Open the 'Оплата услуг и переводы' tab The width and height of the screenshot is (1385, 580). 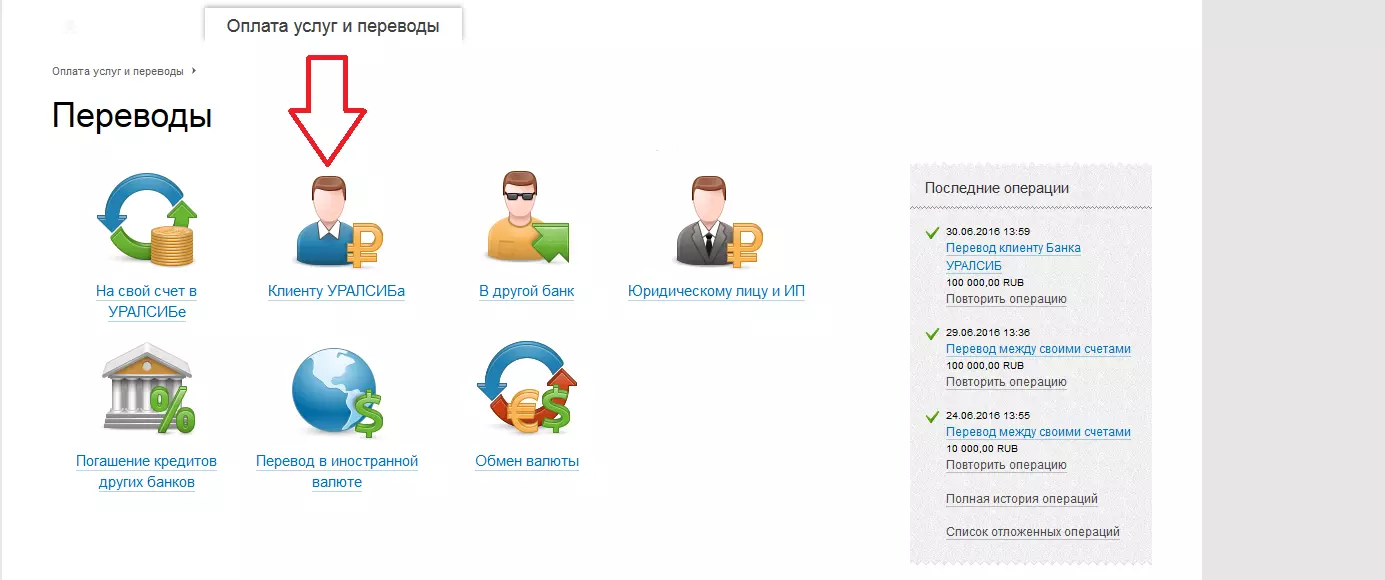[x=333, y=26]
